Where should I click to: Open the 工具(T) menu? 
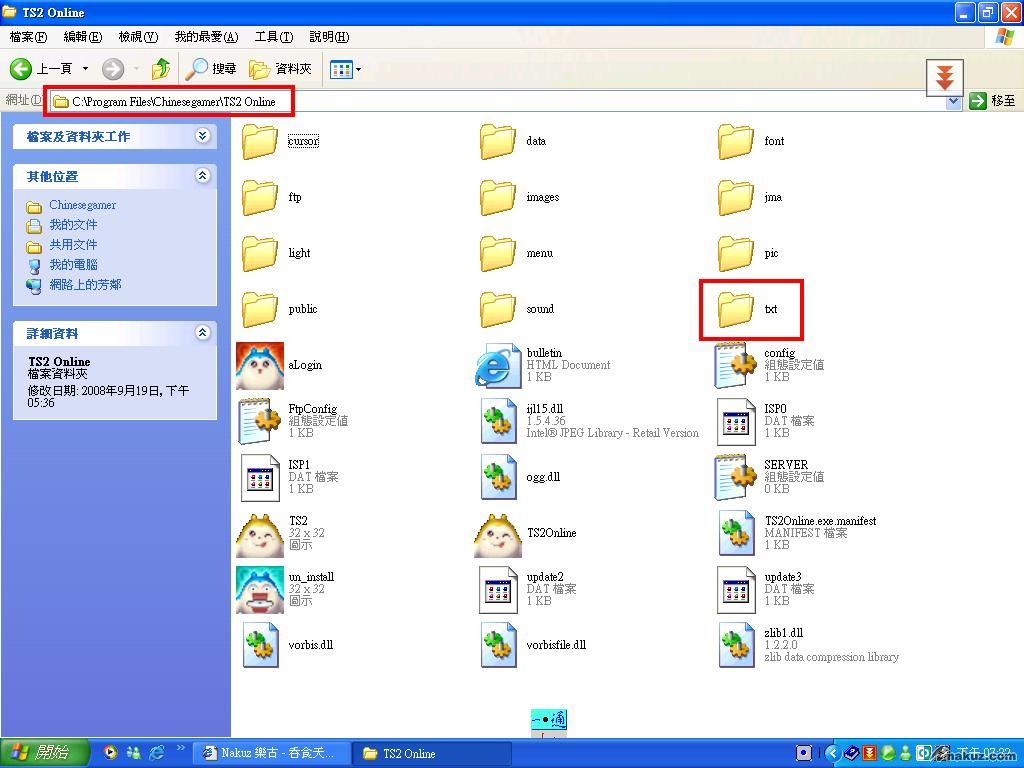tap(274, 37)
